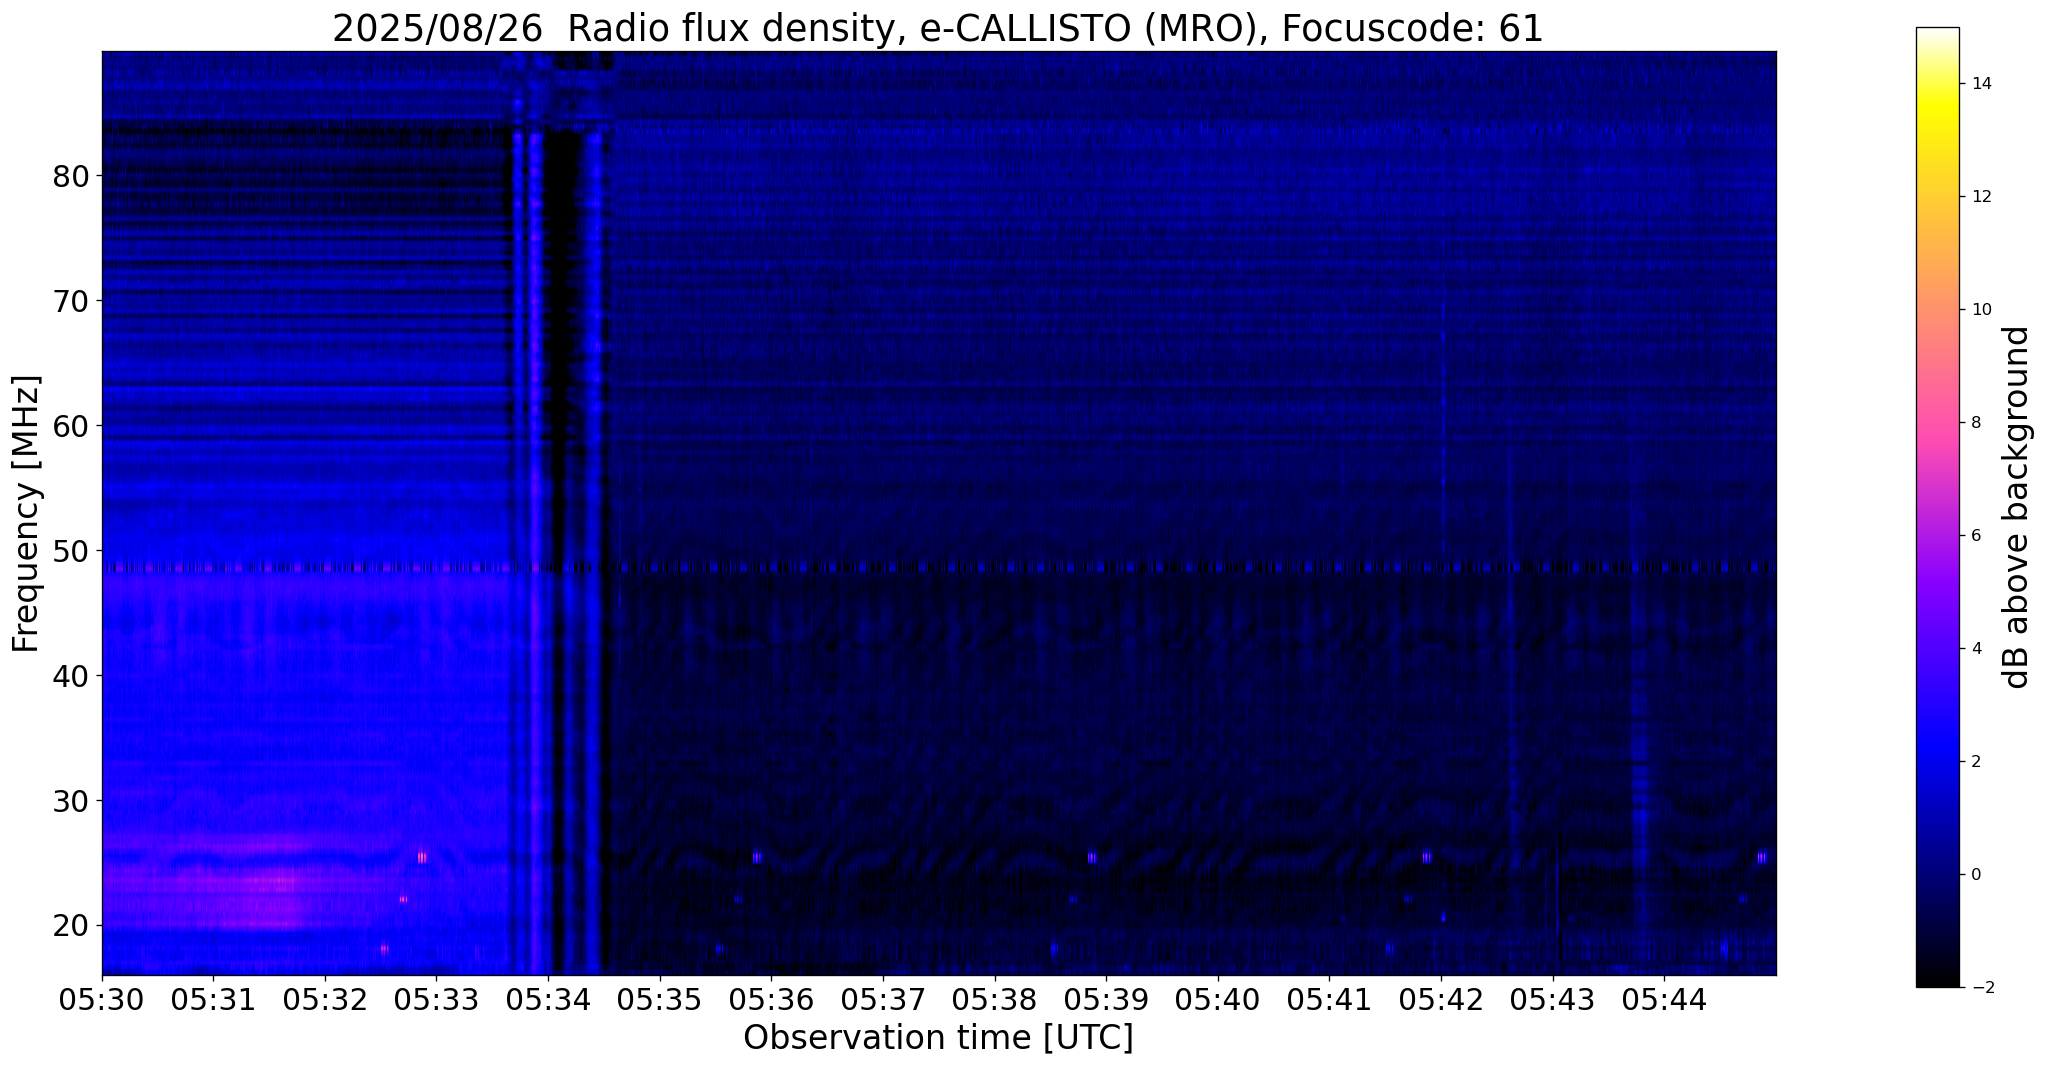Screen dimensions: 2047x1067
Task: Click the 05:36 time tick label
Action: [772, 998]
